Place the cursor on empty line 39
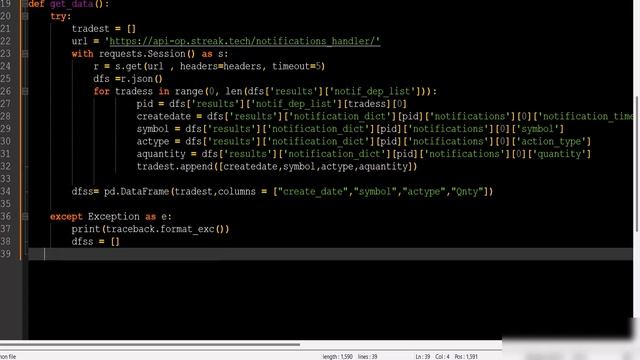The image size is (640, 360). tap(331, 254)
